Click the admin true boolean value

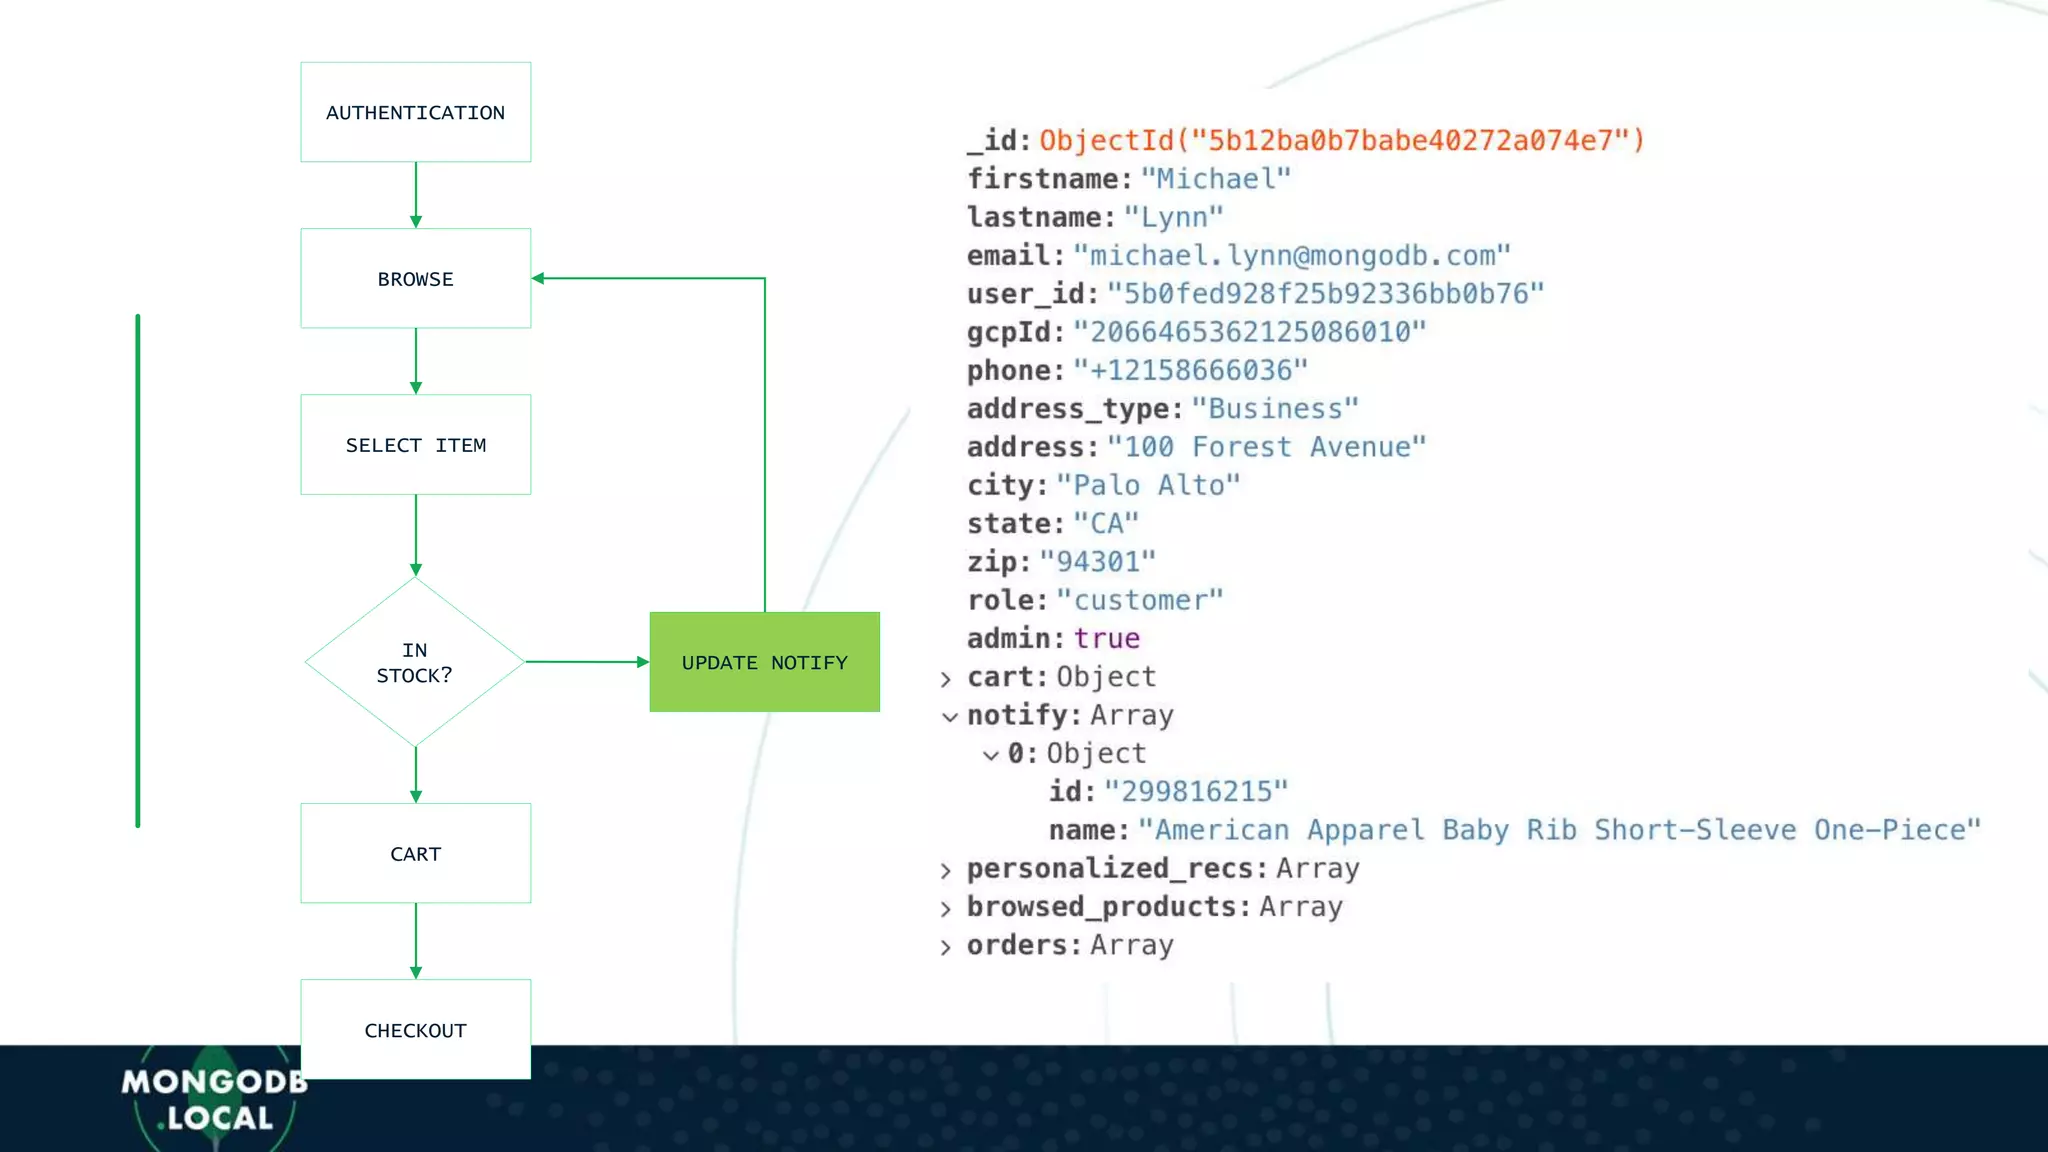point(1106,638)
